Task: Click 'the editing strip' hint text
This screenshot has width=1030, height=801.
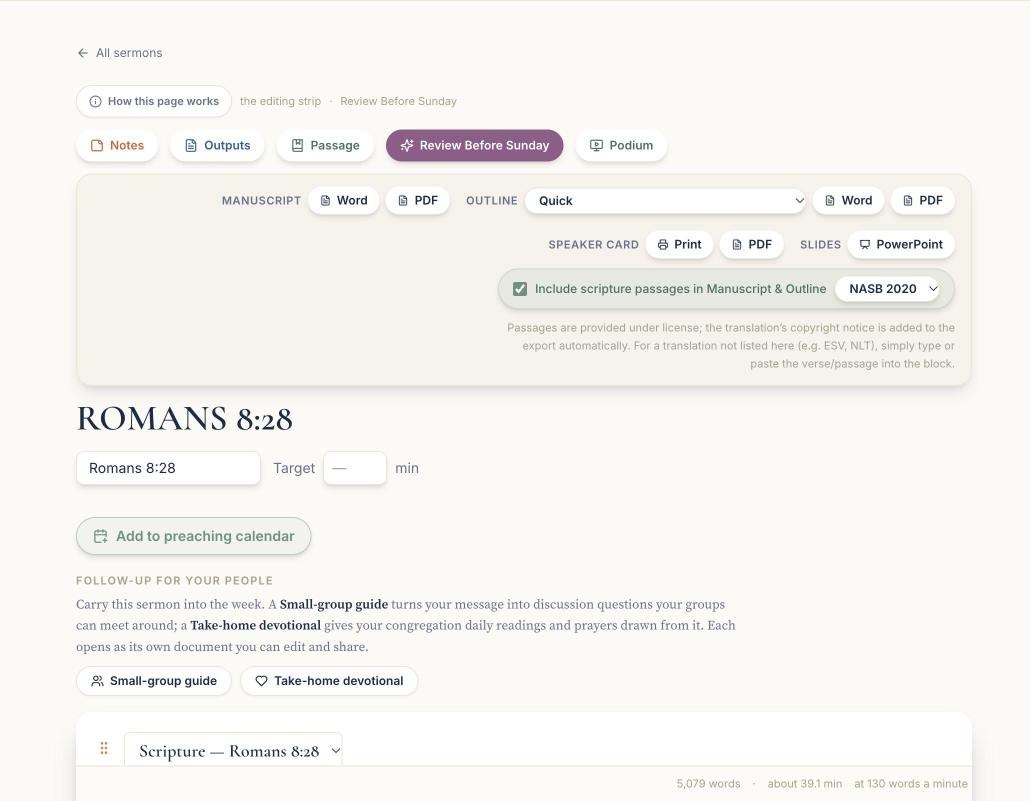Action: [280, 101]
